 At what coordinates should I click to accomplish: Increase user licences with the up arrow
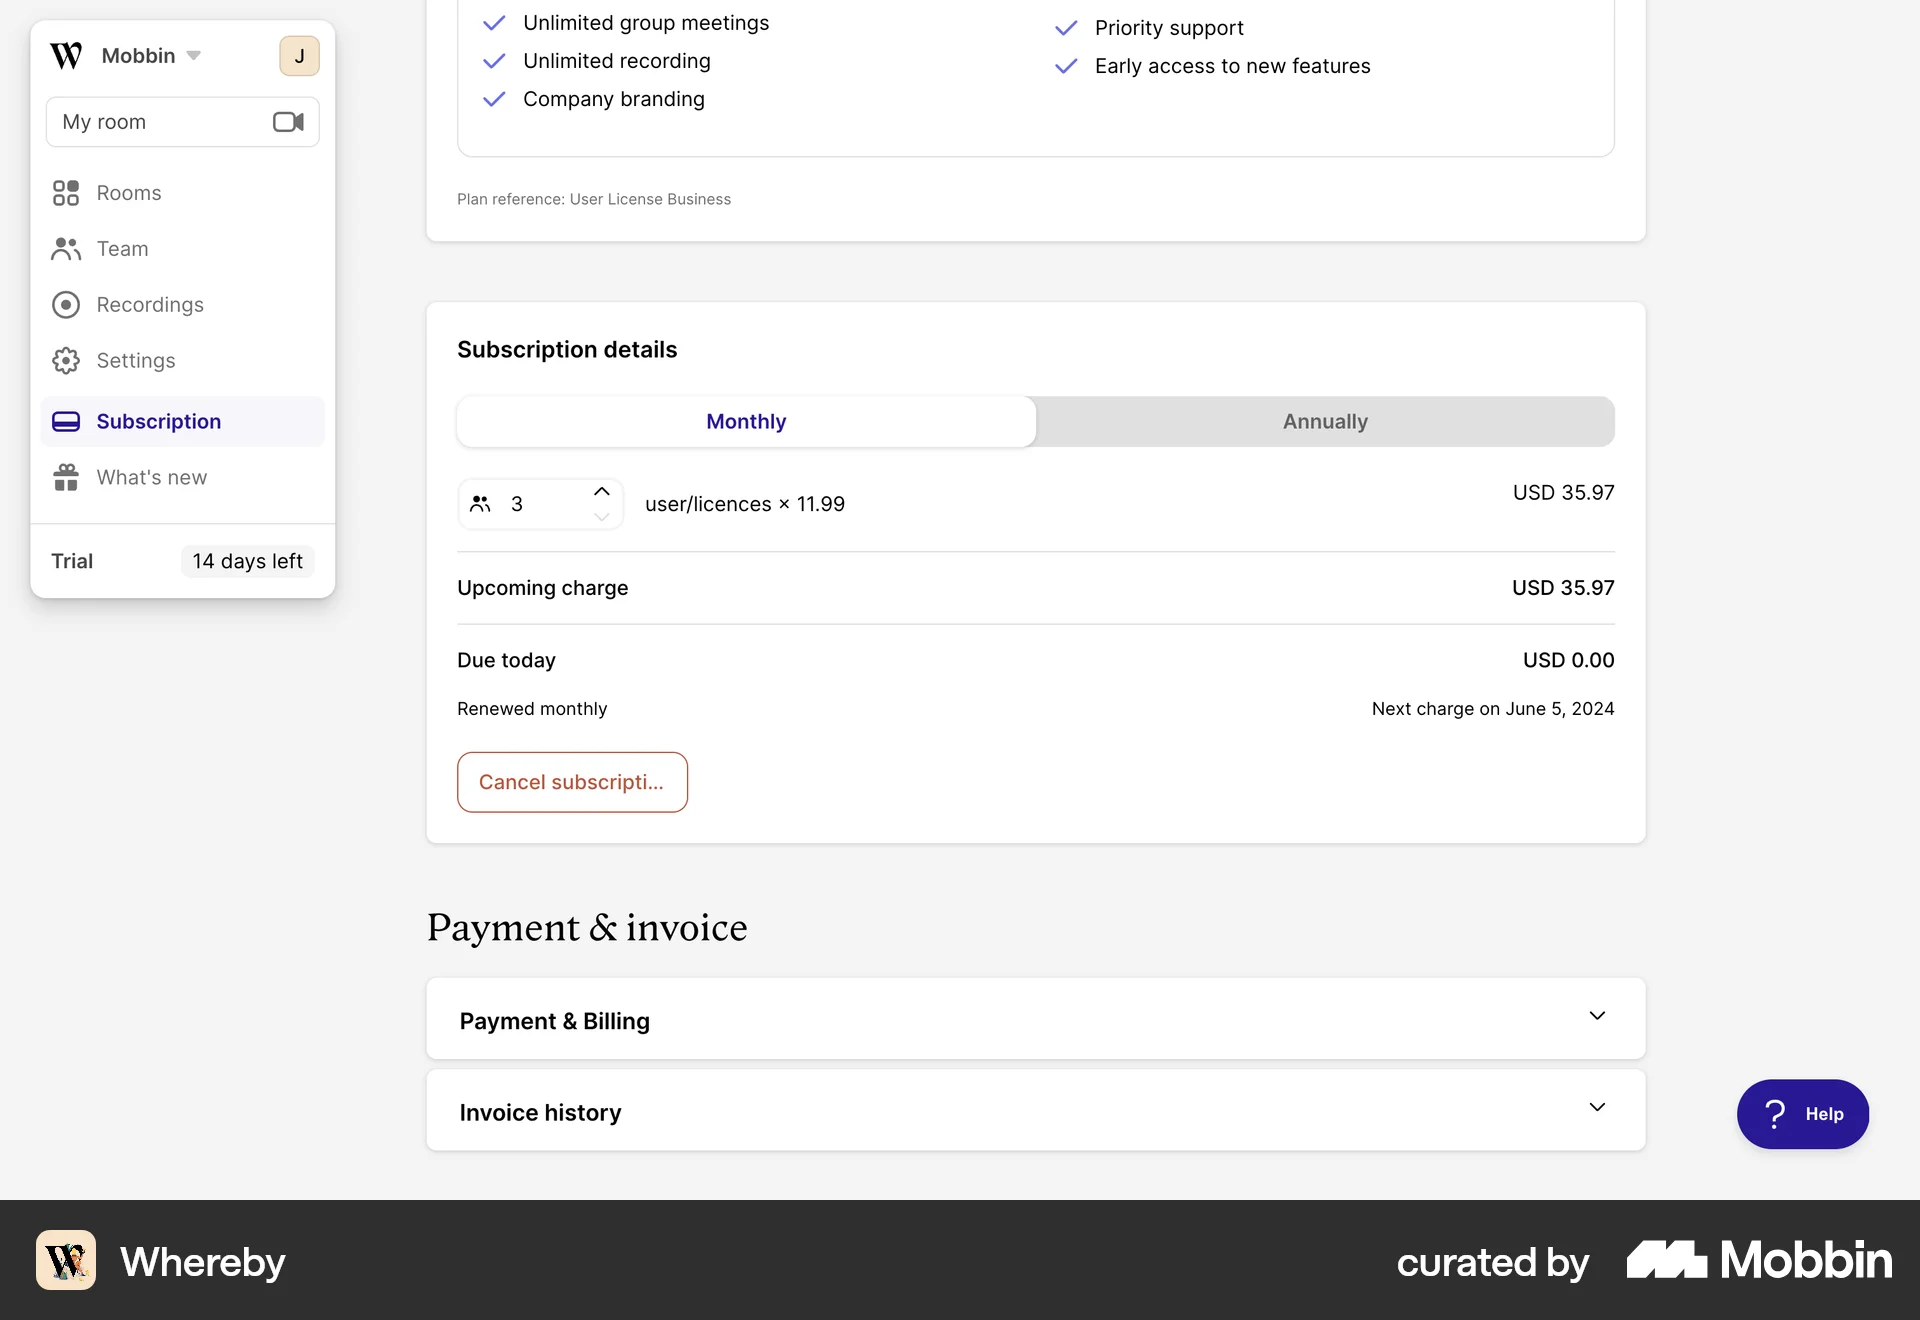click(602, 491)
